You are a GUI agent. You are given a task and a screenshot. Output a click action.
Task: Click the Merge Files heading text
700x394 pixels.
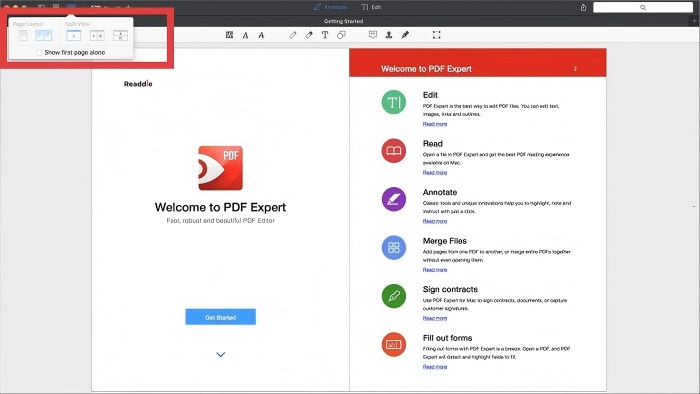point(445,241)
